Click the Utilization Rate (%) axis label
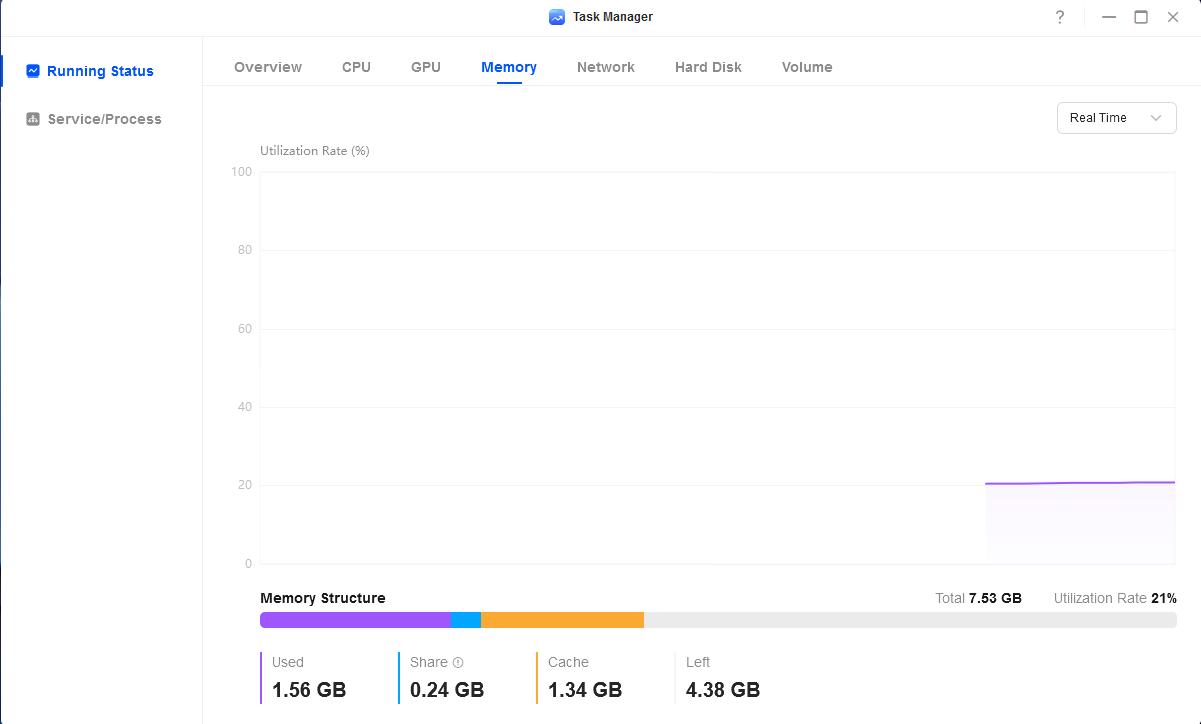The height and width of the screenshot is (724, 1201). coord(315,151)
